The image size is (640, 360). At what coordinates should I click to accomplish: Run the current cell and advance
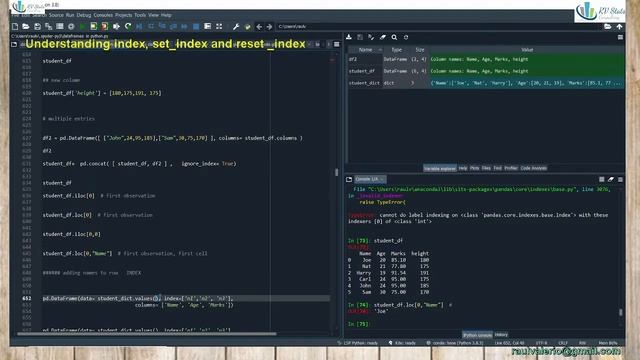tap(105, 27)
